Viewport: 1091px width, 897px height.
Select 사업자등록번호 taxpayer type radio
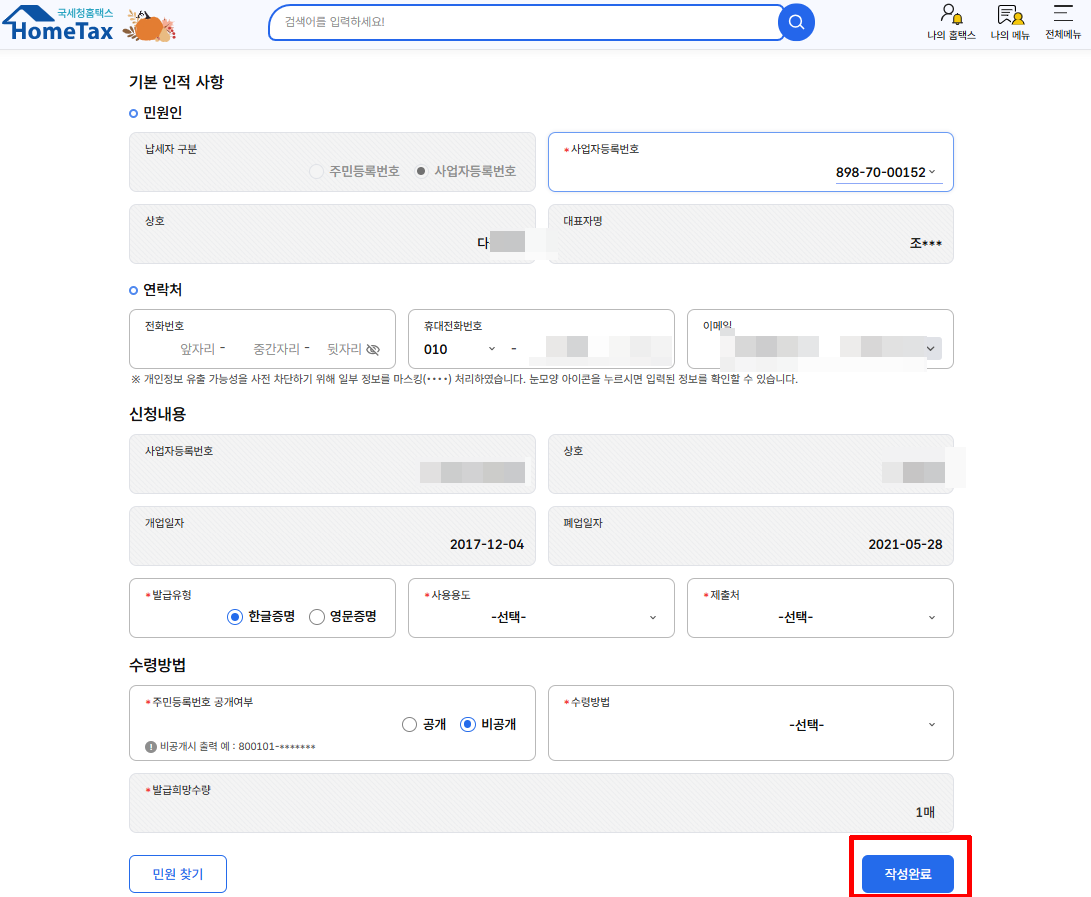click(421, 171)
